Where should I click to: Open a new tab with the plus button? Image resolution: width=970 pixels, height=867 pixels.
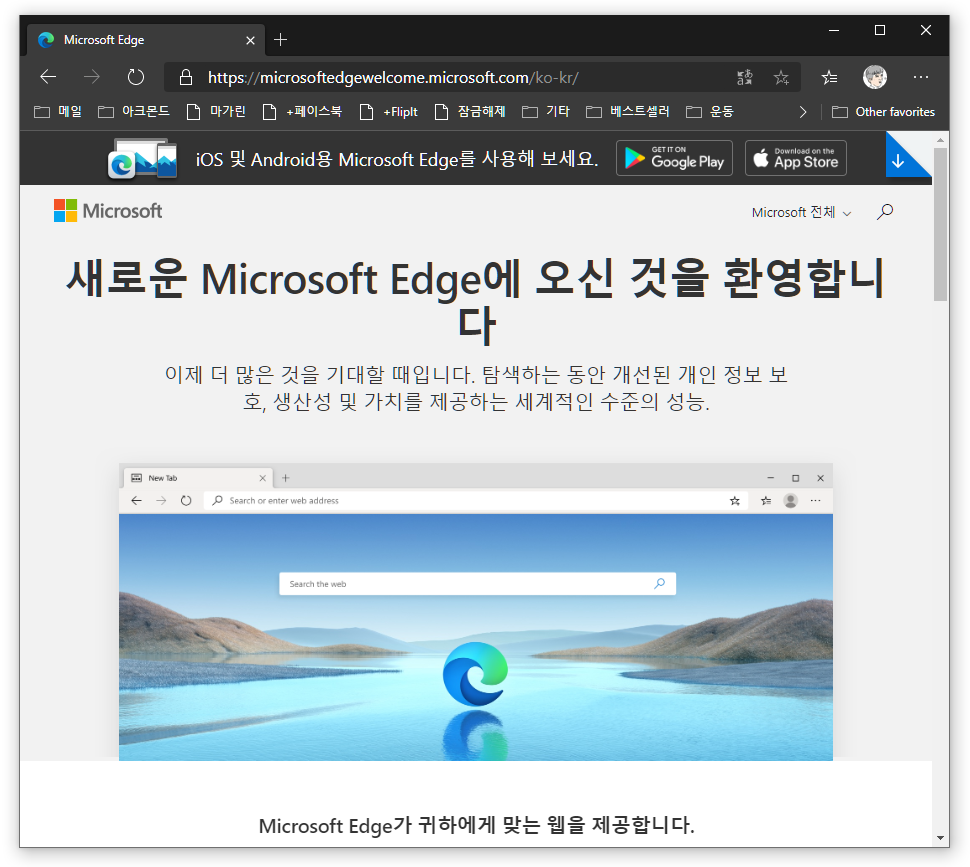[x=280, y=40]
